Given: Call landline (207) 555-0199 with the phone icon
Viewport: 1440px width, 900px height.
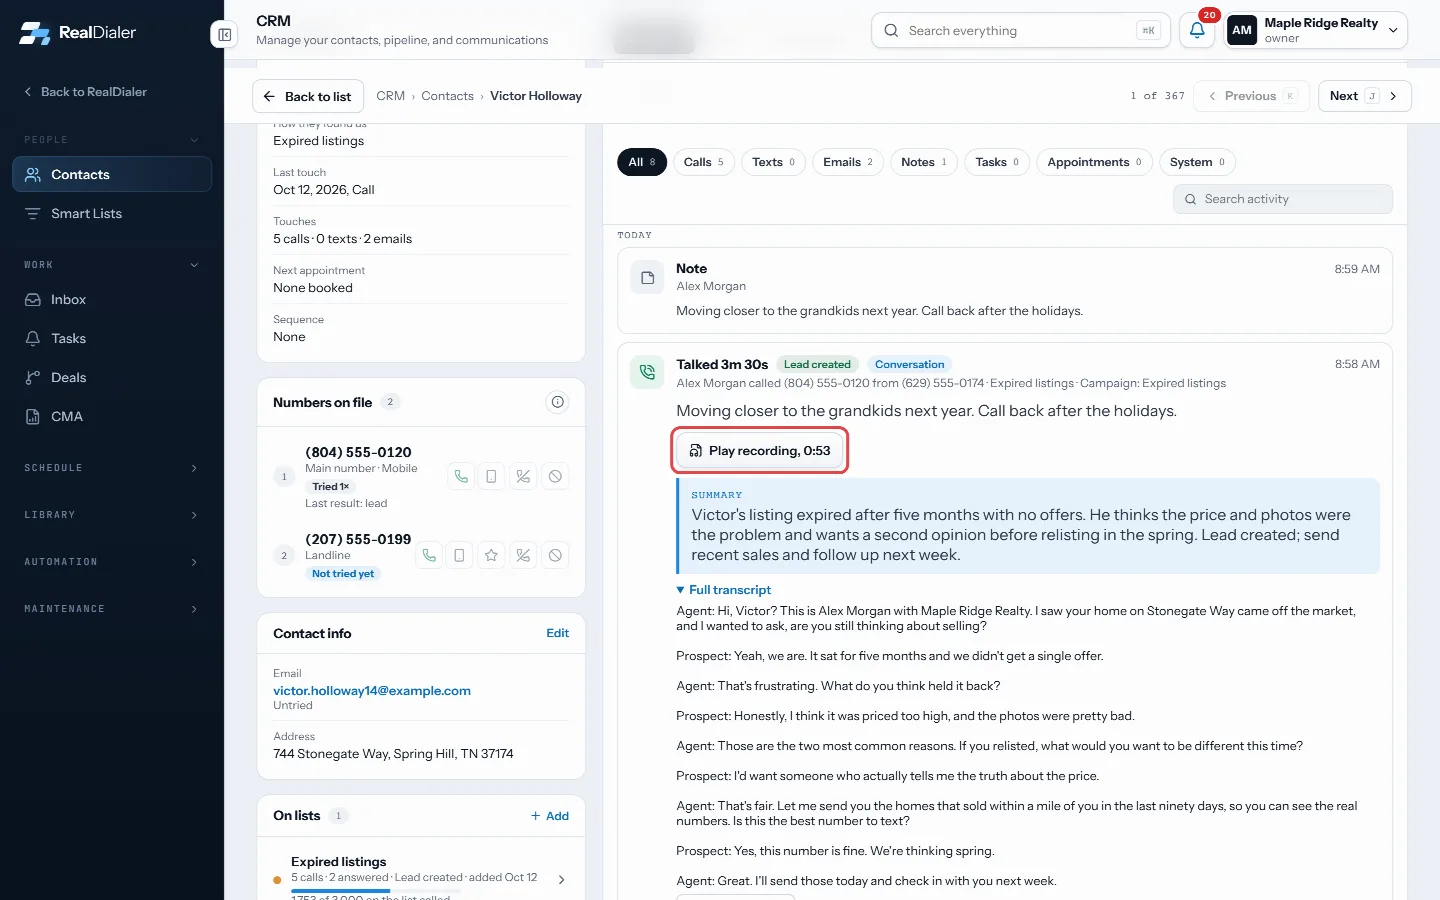Looking at the screenshot, I should (x=429, y=555).
